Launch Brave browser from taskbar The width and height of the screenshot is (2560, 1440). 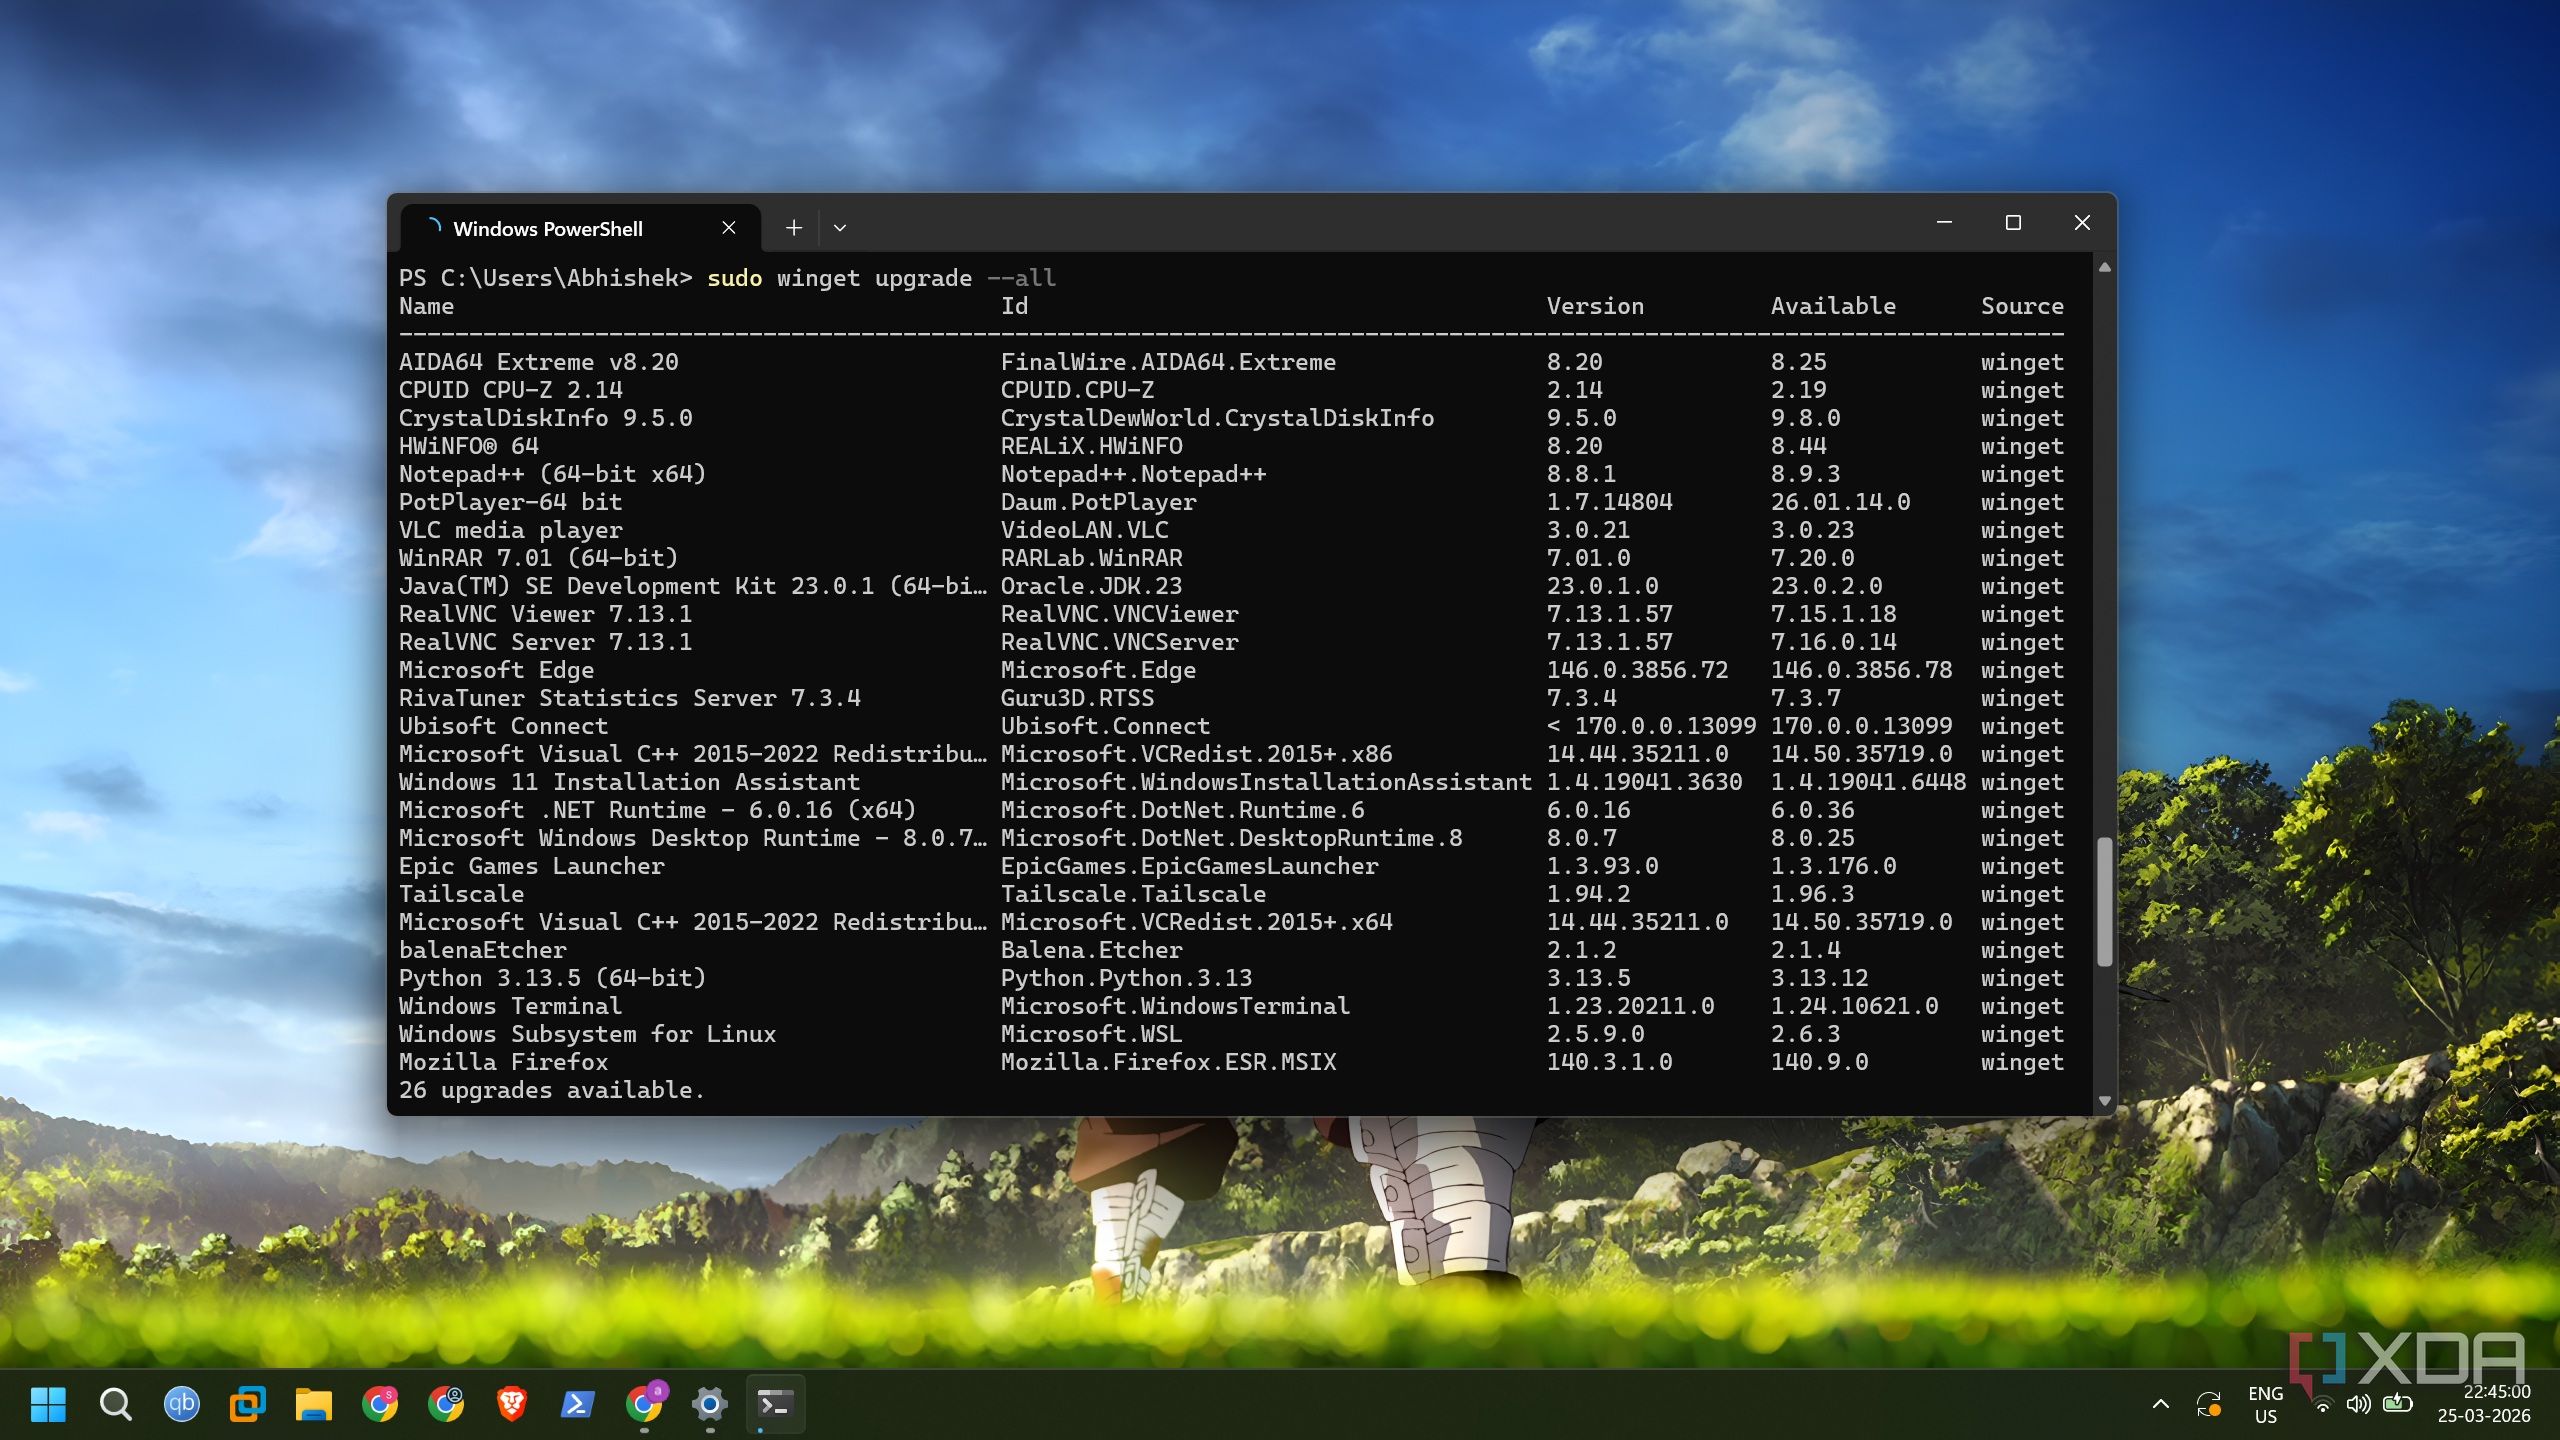click(x=512, y=1404)
